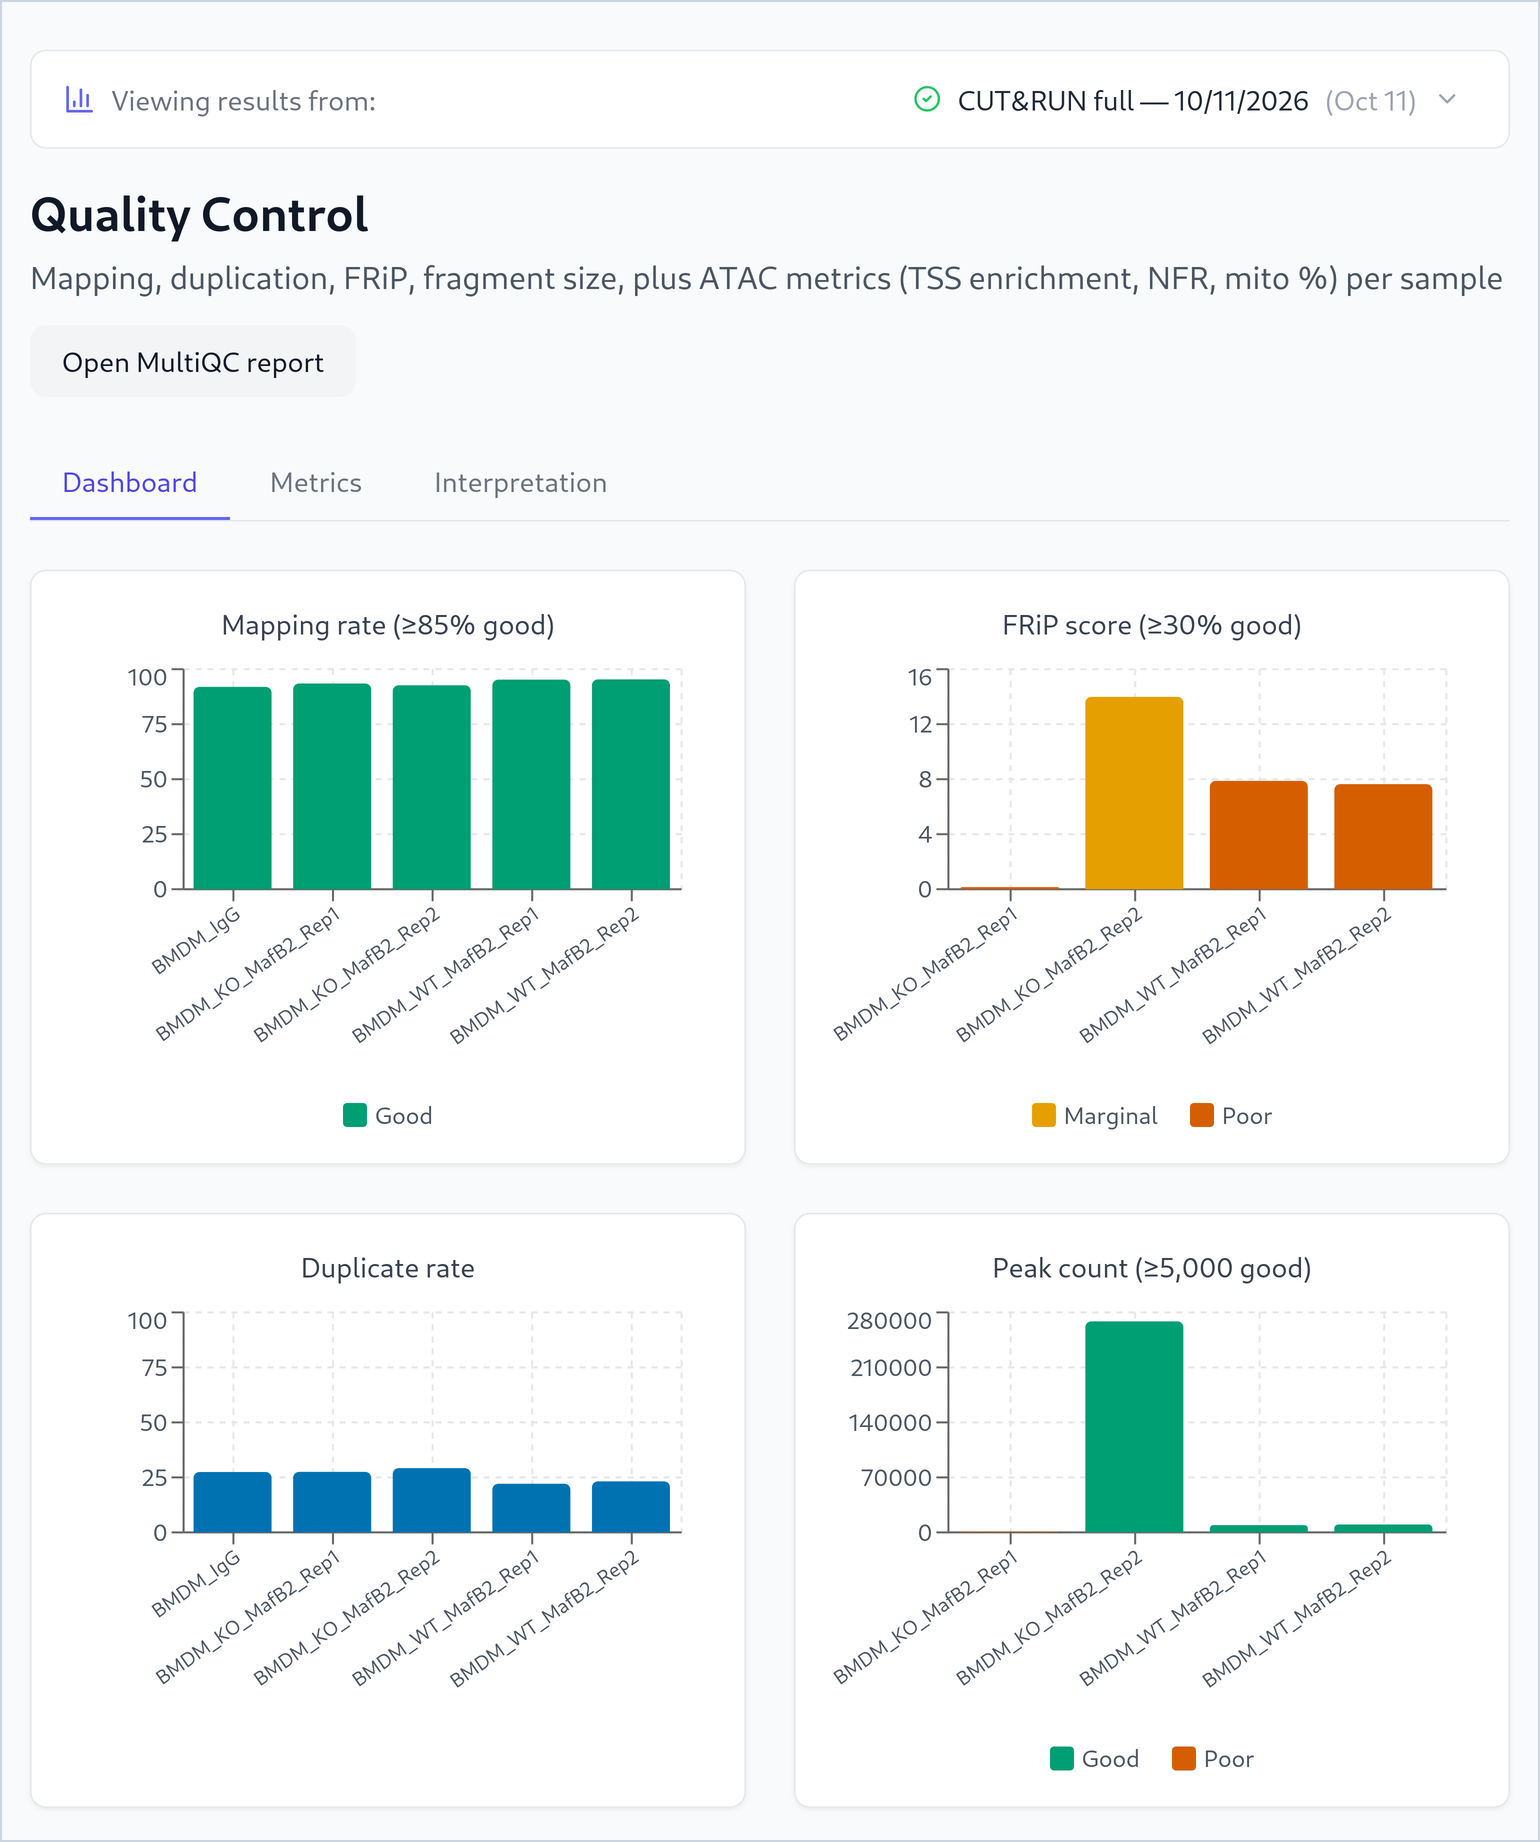This screenshot has width=1540, height=1842.
Task: Pick the BMDM_IgG bar in Duplicate rate
Action: (x=233, y=1502)
